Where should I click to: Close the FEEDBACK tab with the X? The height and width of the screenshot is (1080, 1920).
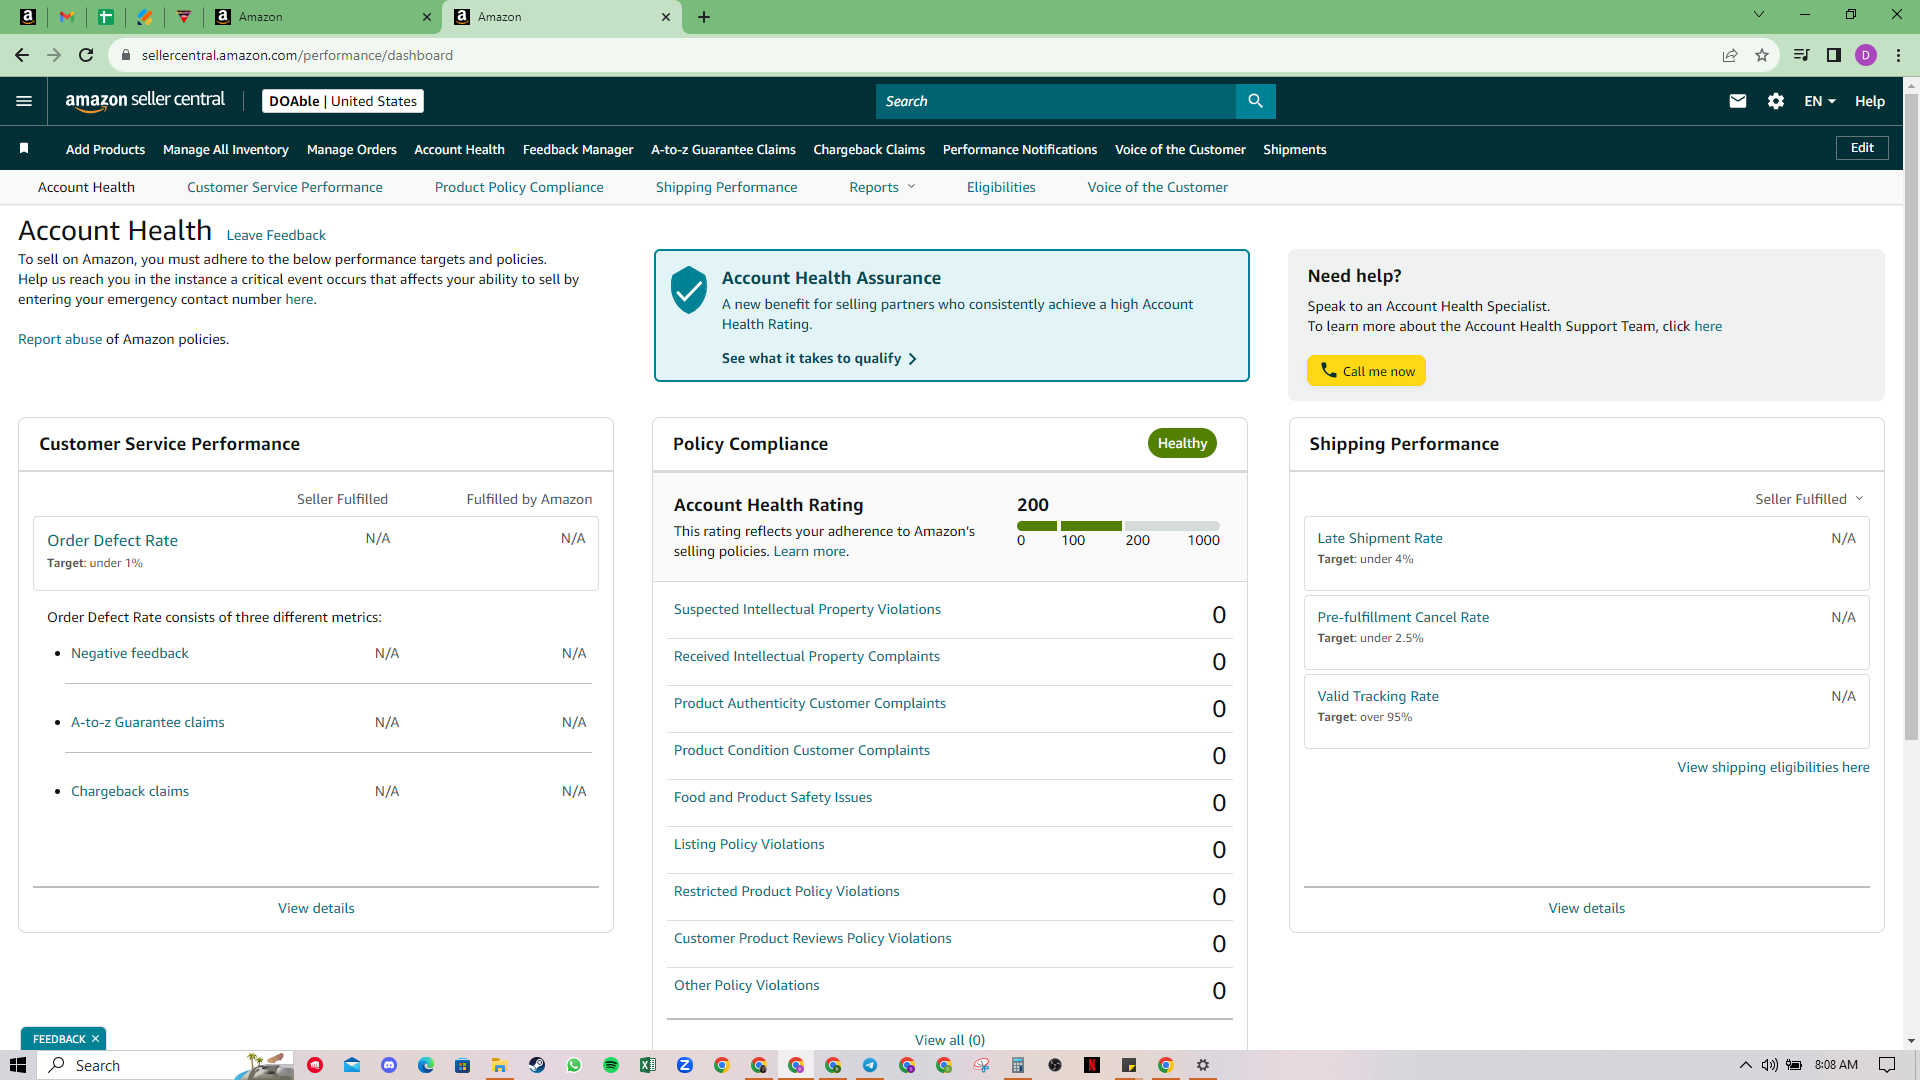click(x=96, y=1039)
